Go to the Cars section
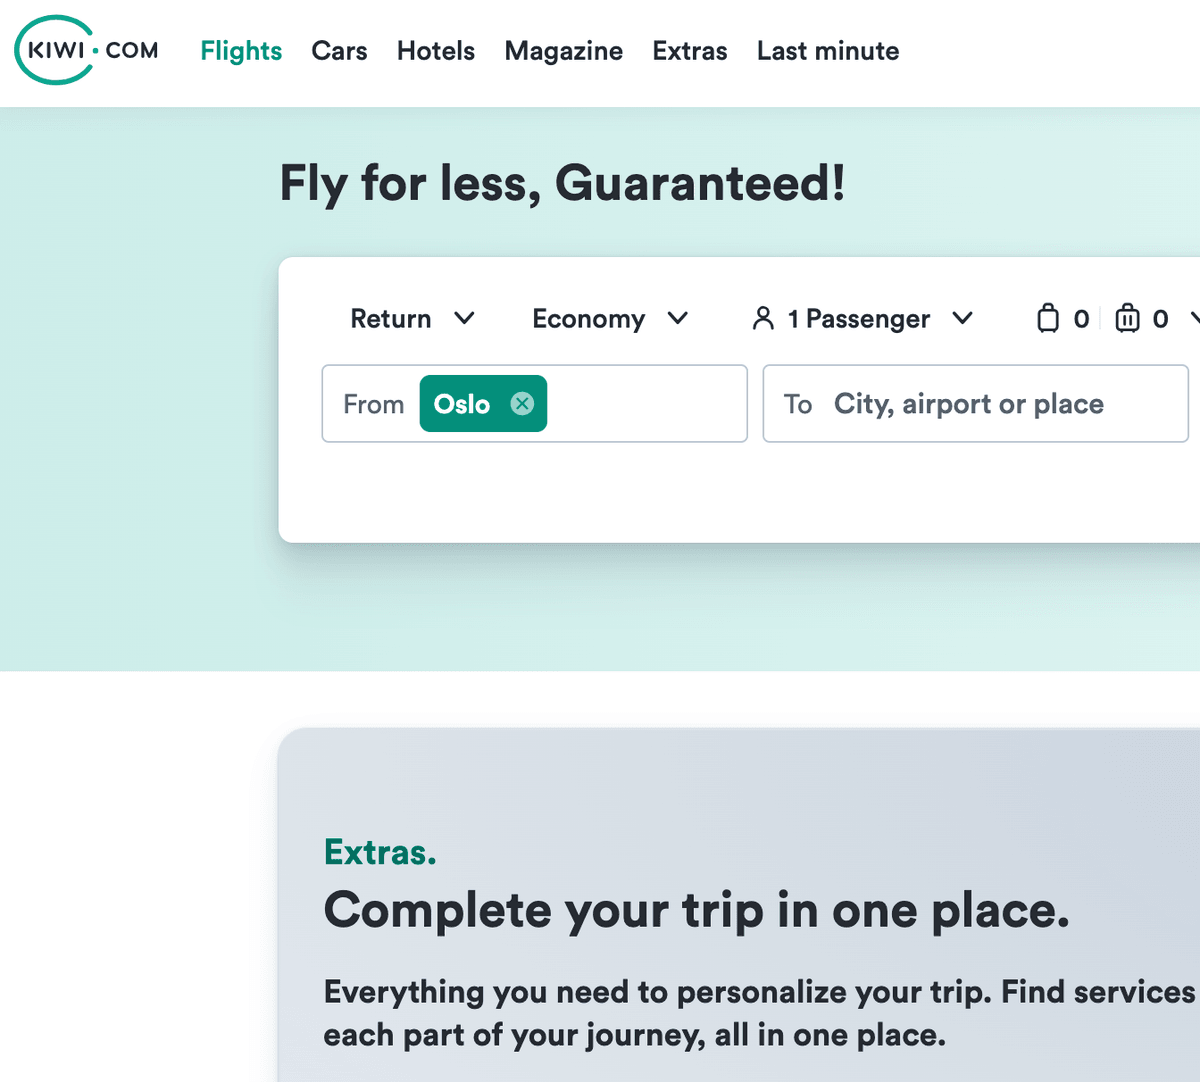The image size is (1200, 1082). point(339,51)
